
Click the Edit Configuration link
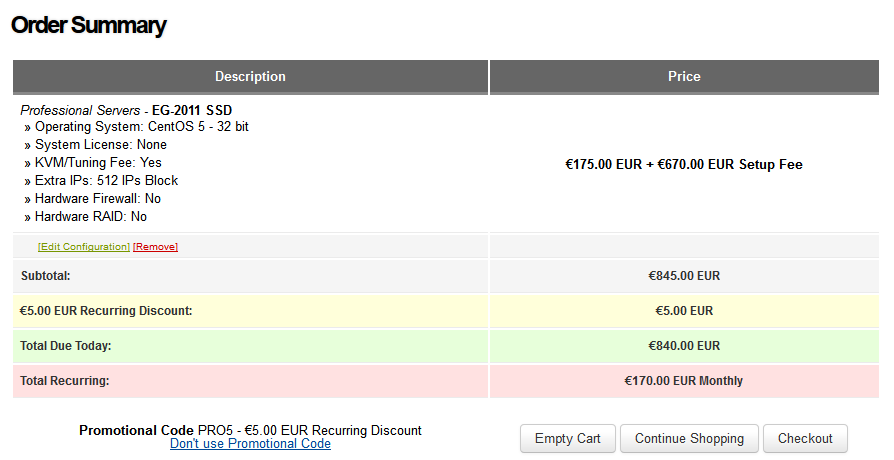click(x=84, y=247)
